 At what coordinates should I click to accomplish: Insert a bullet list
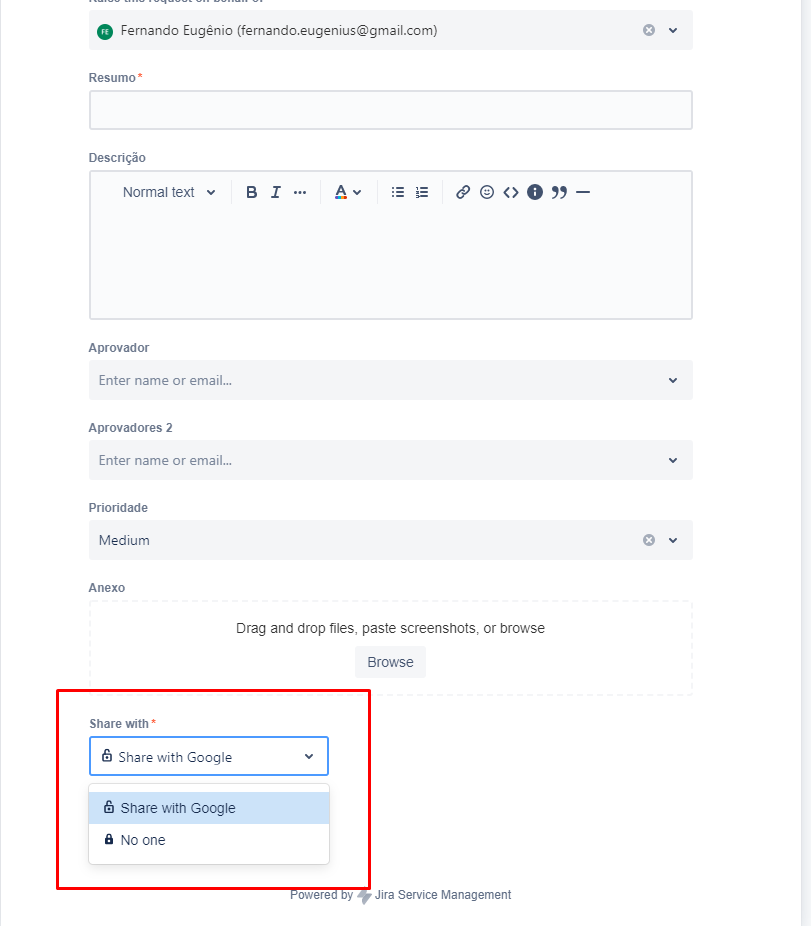pos(398,192)
